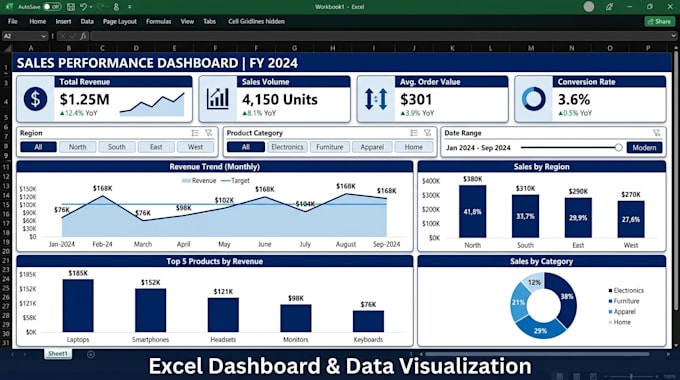The image size is (680, 380).
Task: Select the Sheet1 tab
Action: pyautogui.click(x=58, y=354)
